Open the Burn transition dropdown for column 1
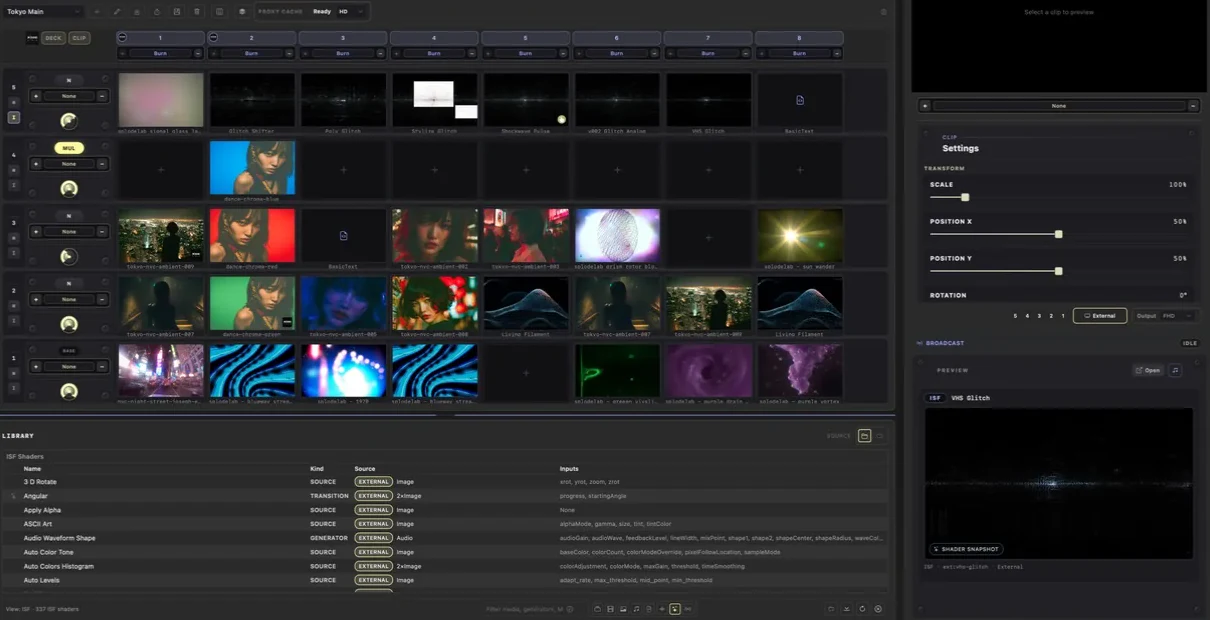 pyautogui.click(x=160, y=53)
